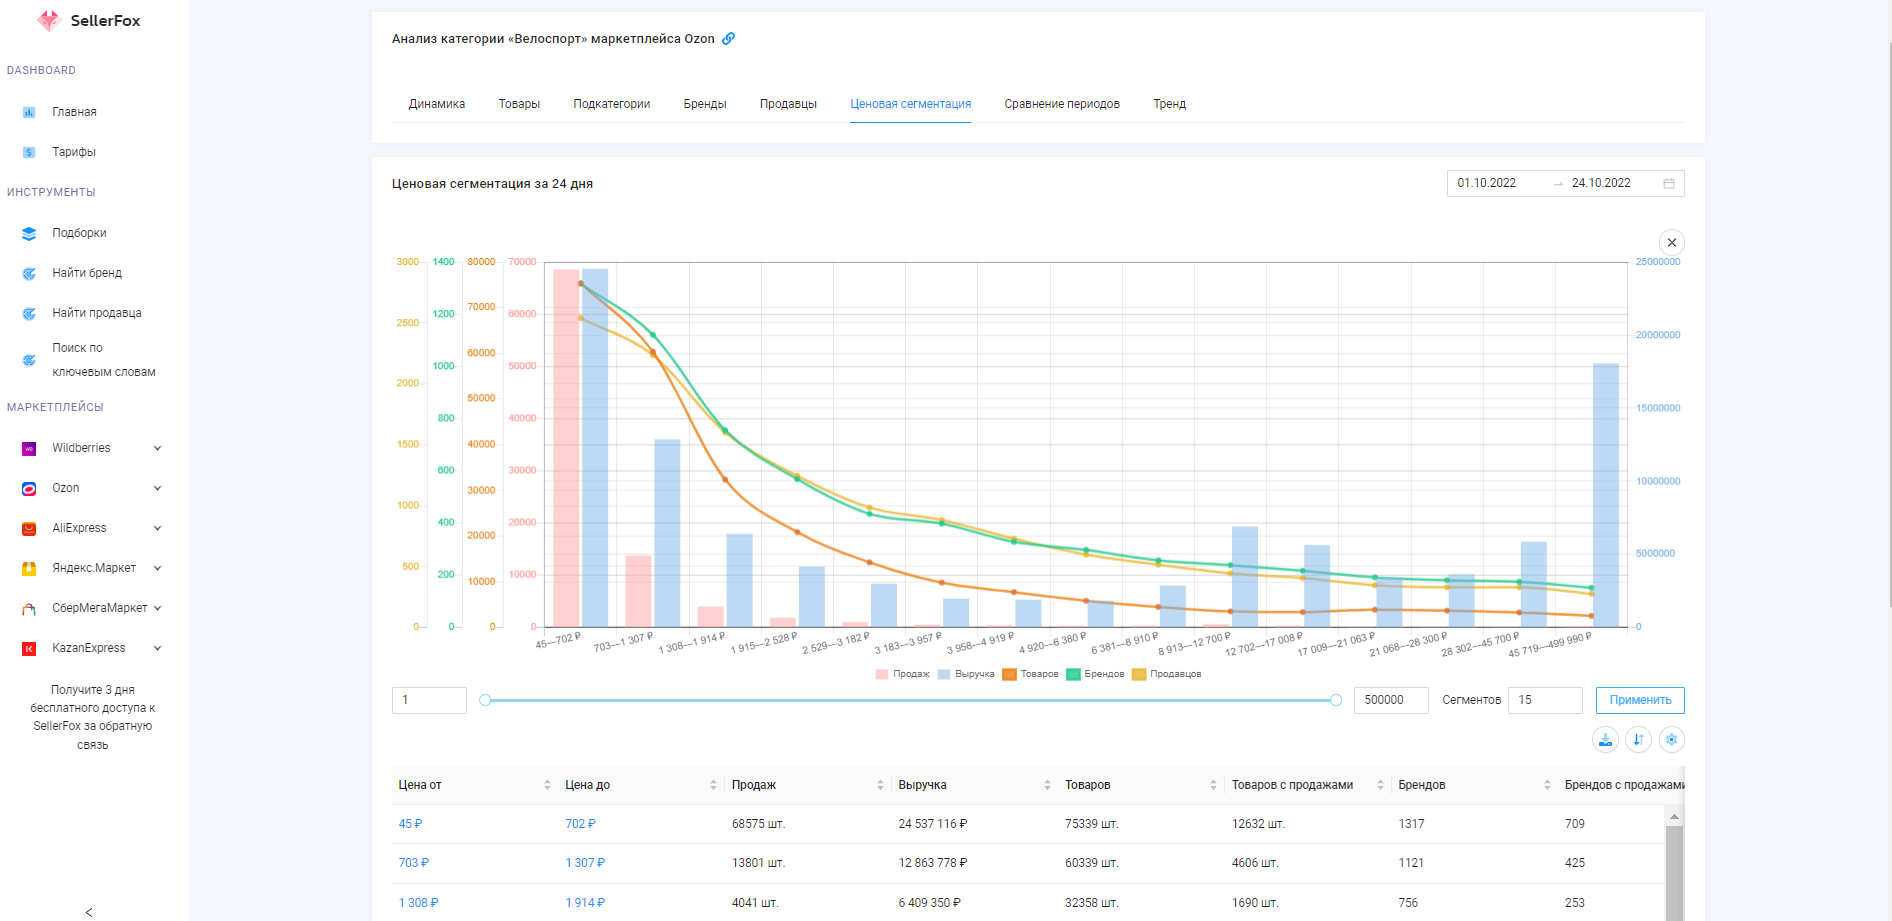The width and height of the screenshot is (1892, 921).
Task: Close the chart with the X button
Action: point(1671,243)
